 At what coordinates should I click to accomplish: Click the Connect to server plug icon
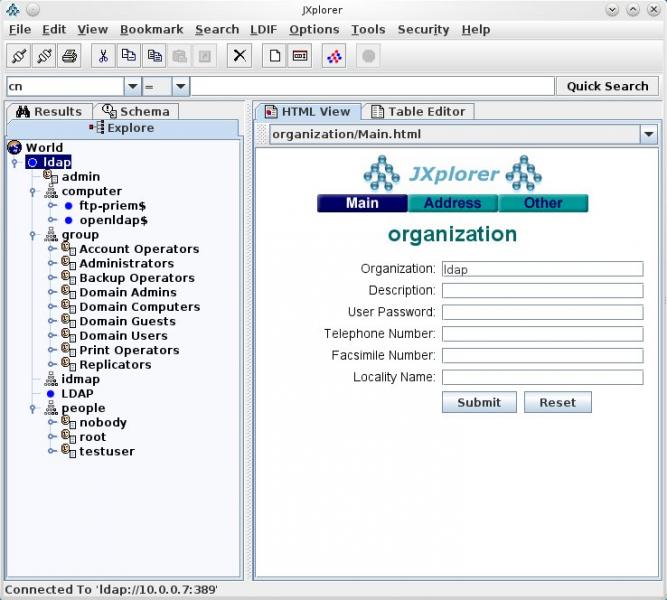(19, 56)
